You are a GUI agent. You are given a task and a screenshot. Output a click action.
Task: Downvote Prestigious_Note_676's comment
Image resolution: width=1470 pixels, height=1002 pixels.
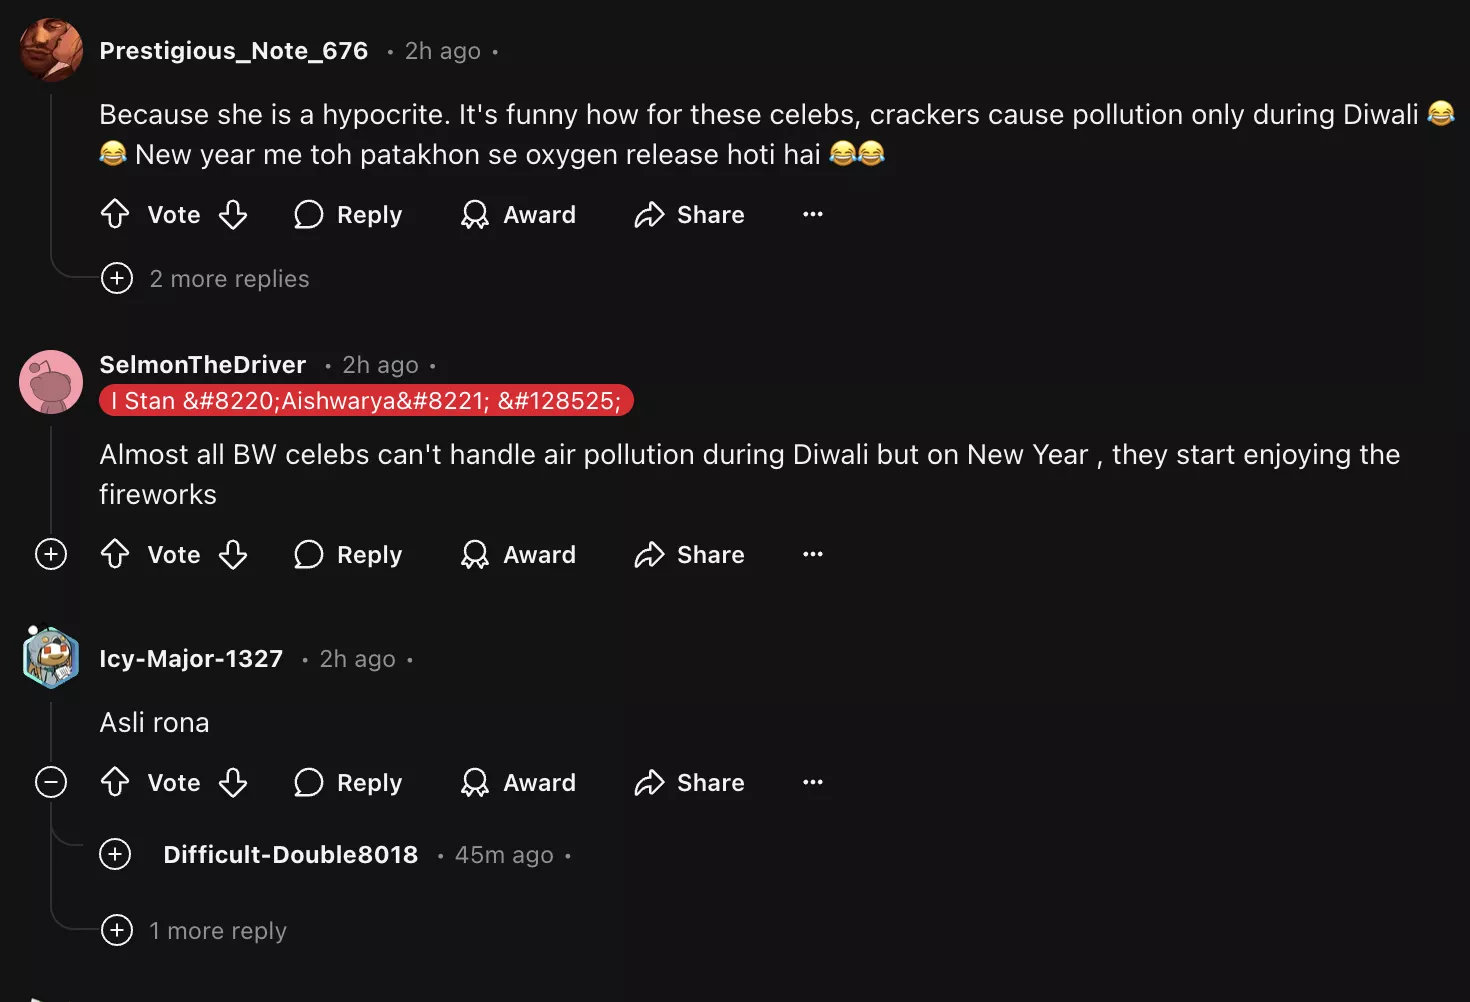click(x=233, y=214)
